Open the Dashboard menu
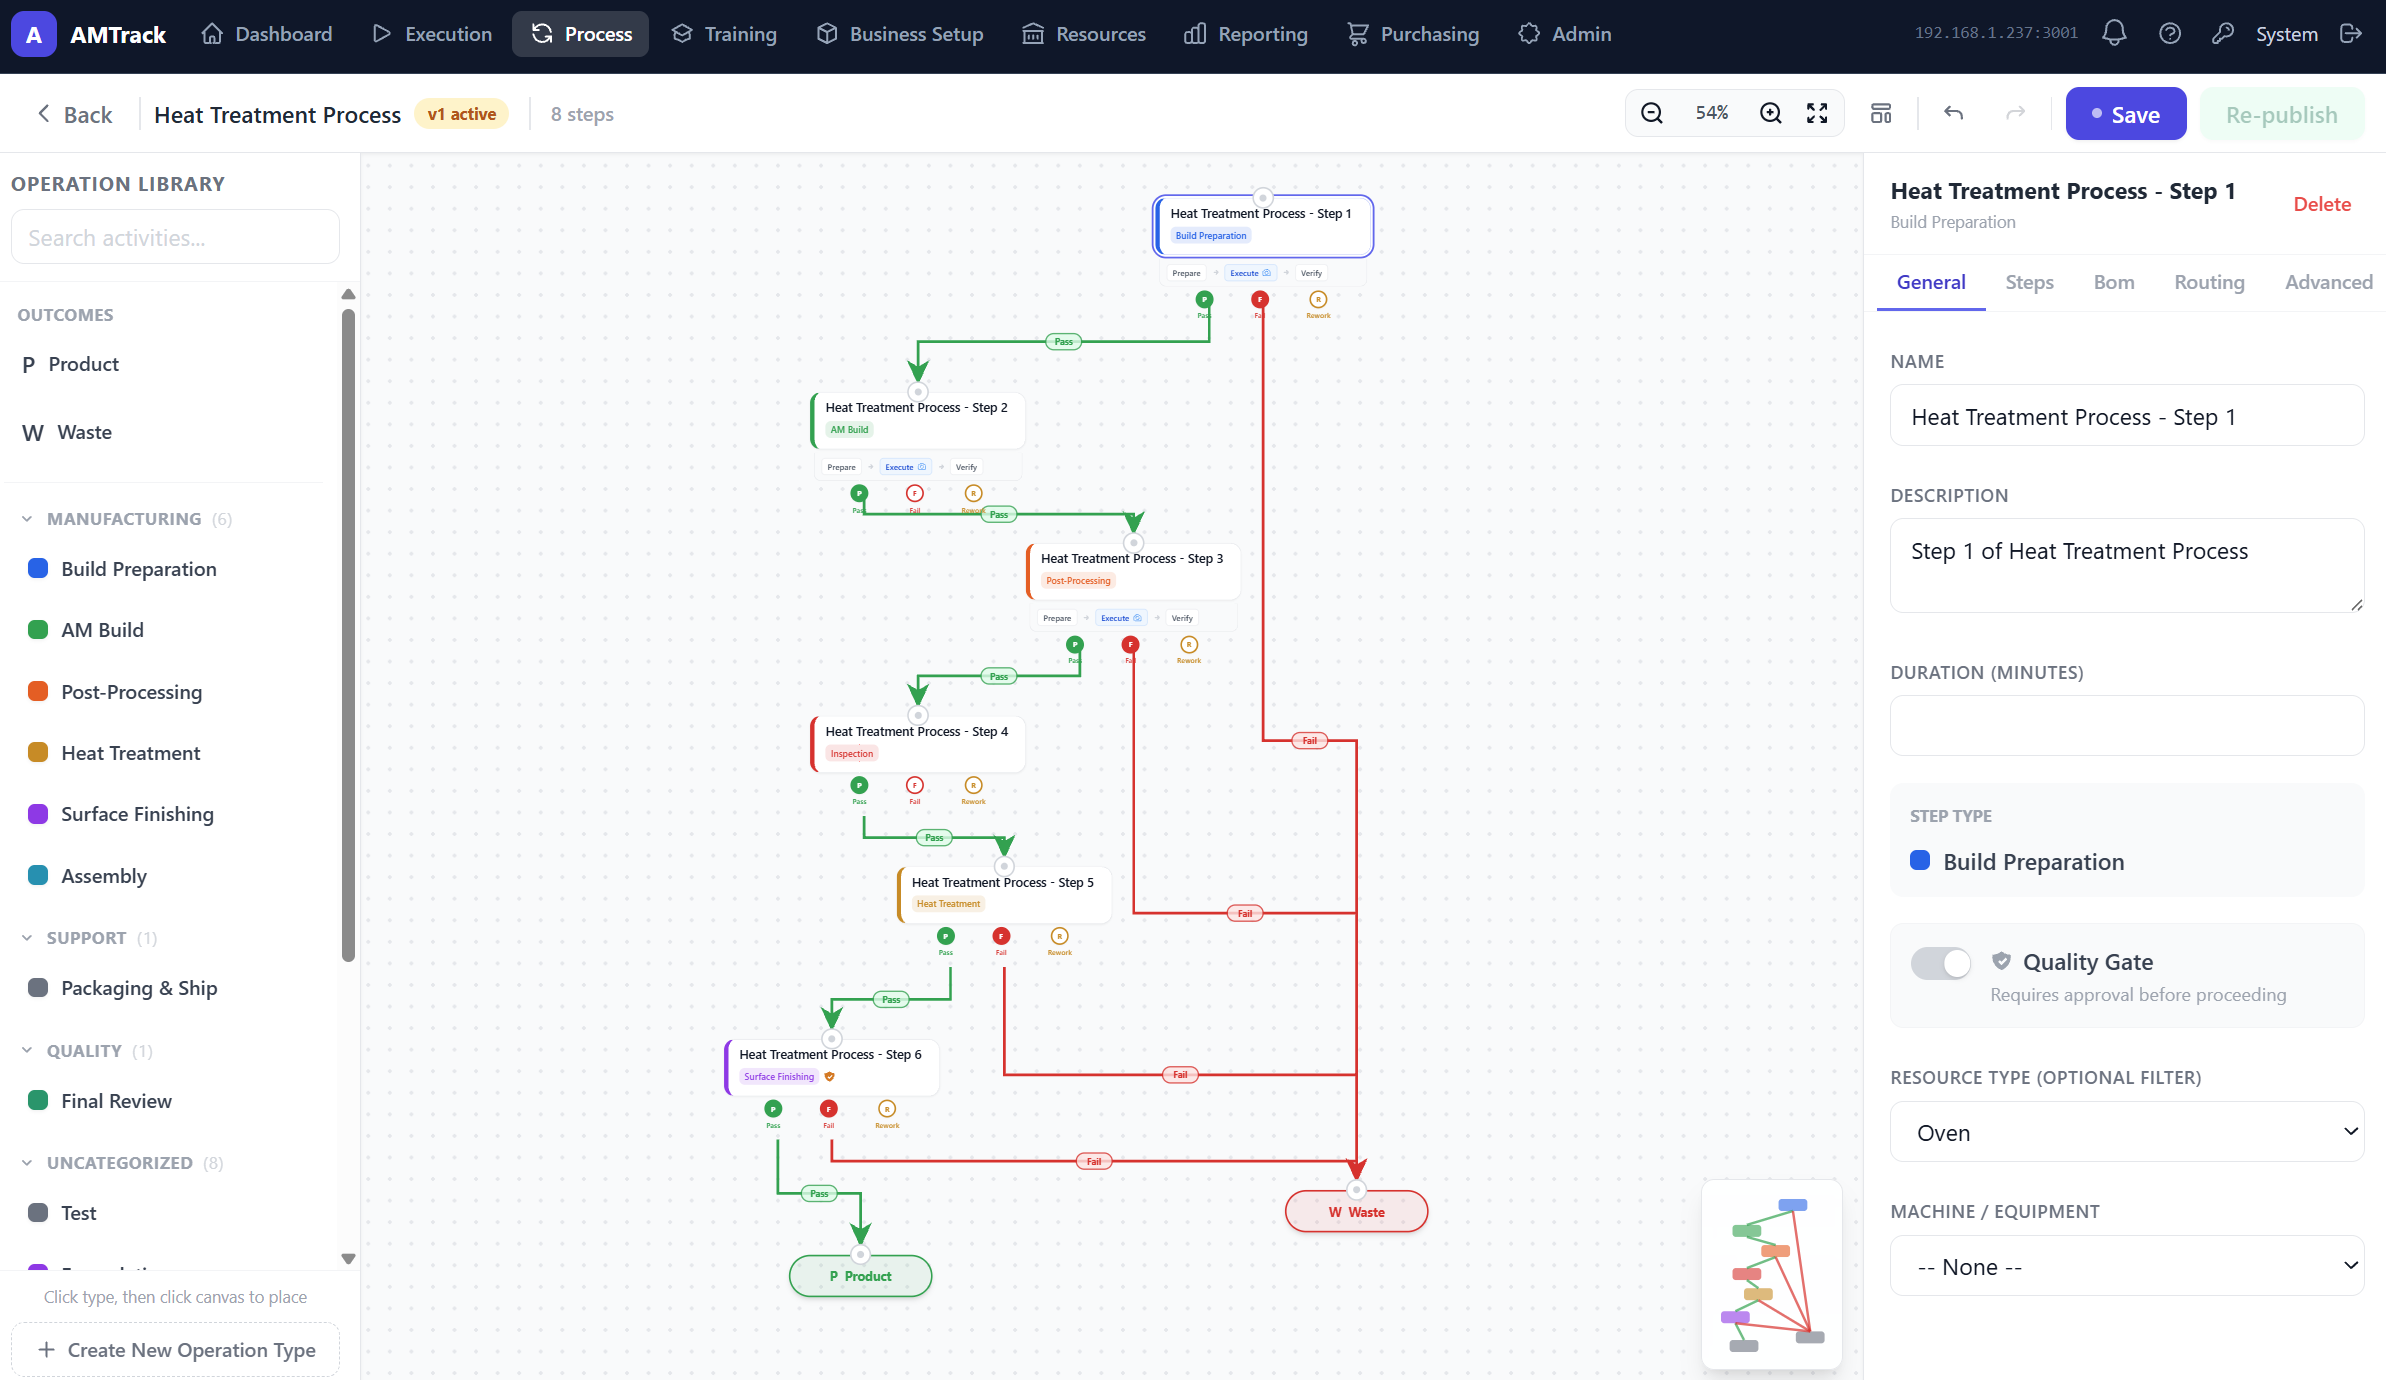Image resolution: width=2386 pixels, height=1380 pixels. tap(266, 34)
